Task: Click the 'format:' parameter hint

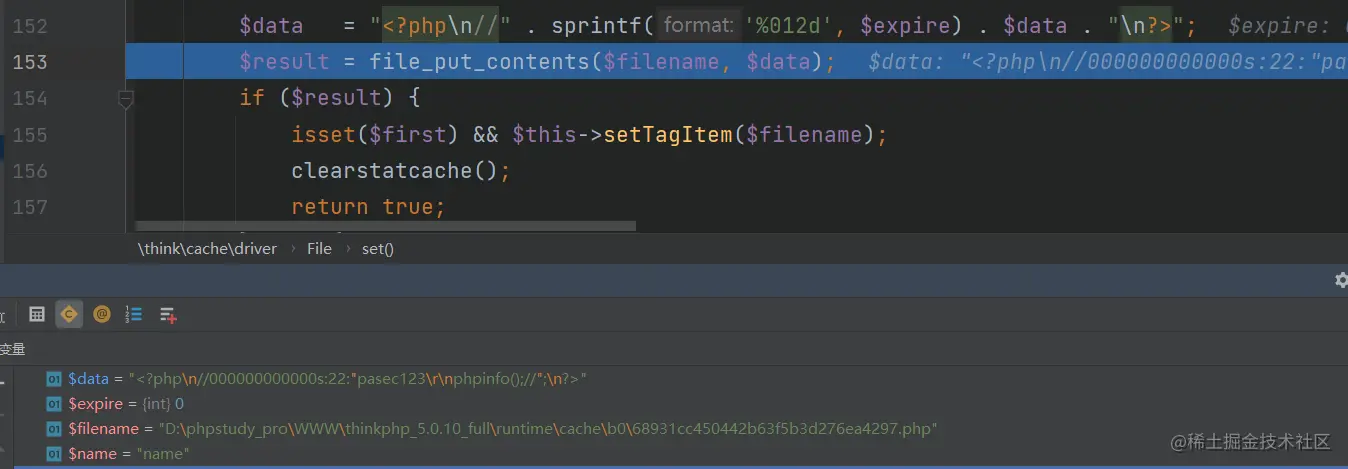Action: [x=698, y=26]
